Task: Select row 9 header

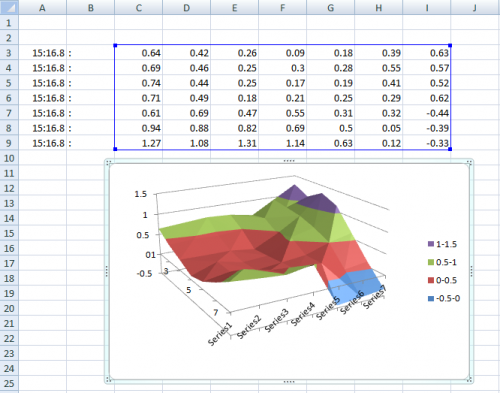Action: point(9,143)
